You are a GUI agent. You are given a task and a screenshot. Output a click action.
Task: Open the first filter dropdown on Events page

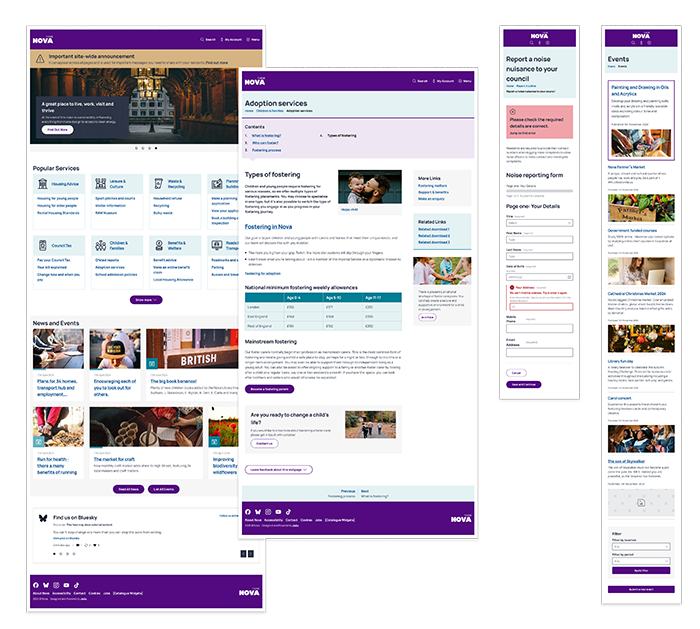pos(641,546)
